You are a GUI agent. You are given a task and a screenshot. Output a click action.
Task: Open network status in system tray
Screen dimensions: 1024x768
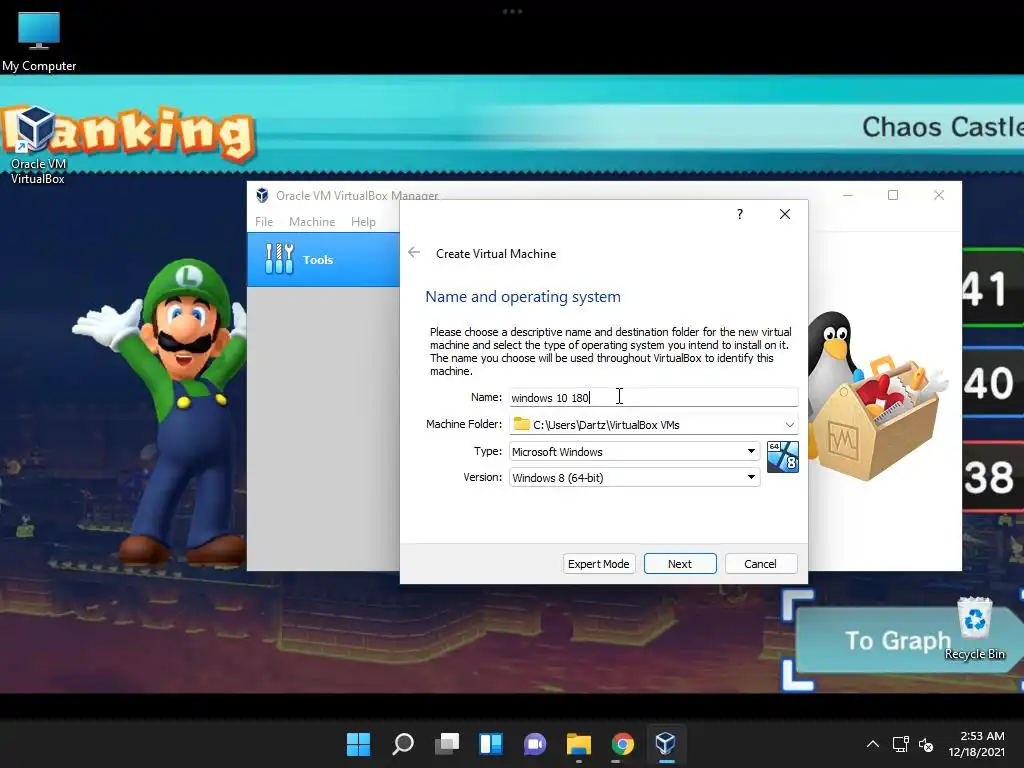pyautogui.click(x=901, y=744)
